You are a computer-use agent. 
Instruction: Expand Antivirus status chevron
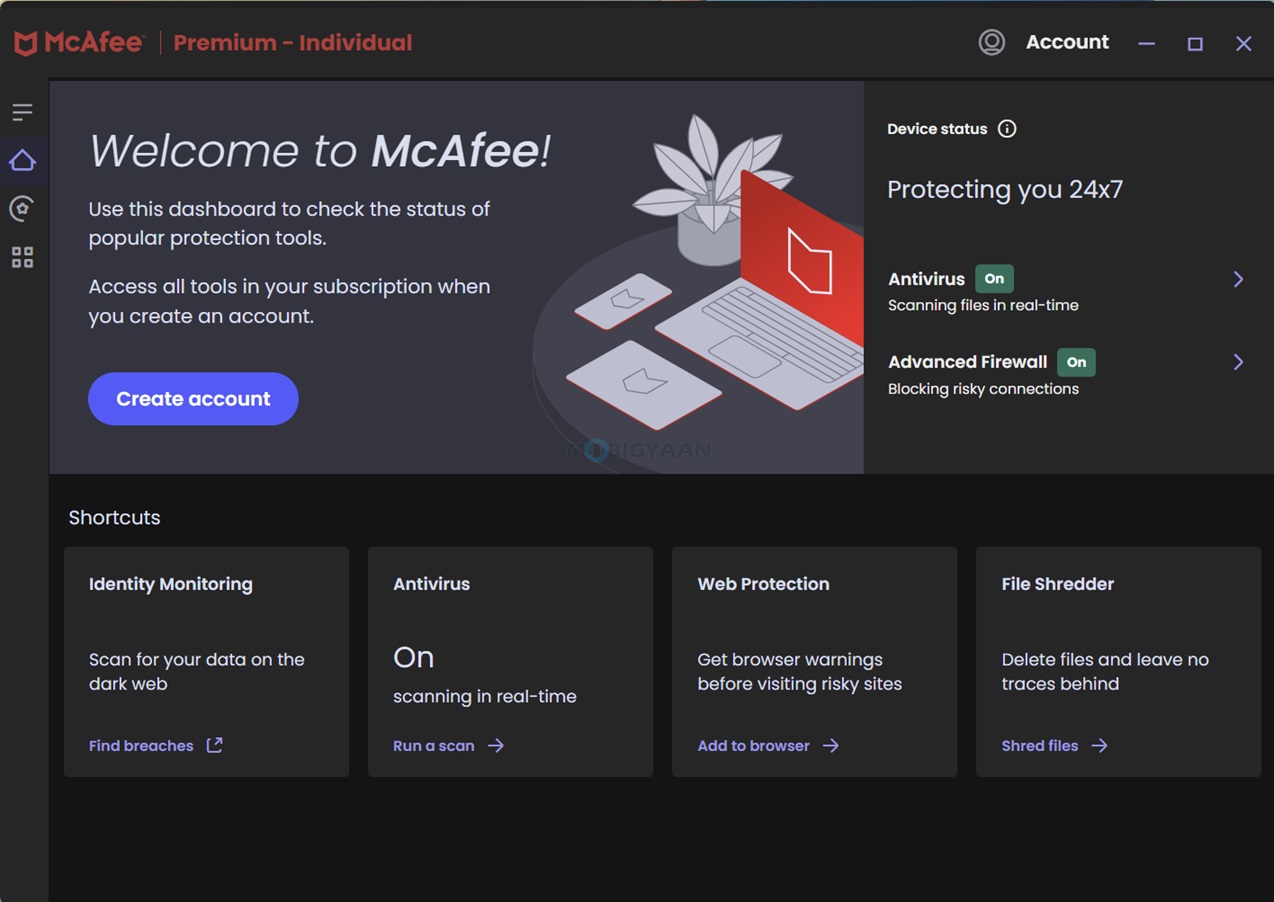pos(1238,279)
